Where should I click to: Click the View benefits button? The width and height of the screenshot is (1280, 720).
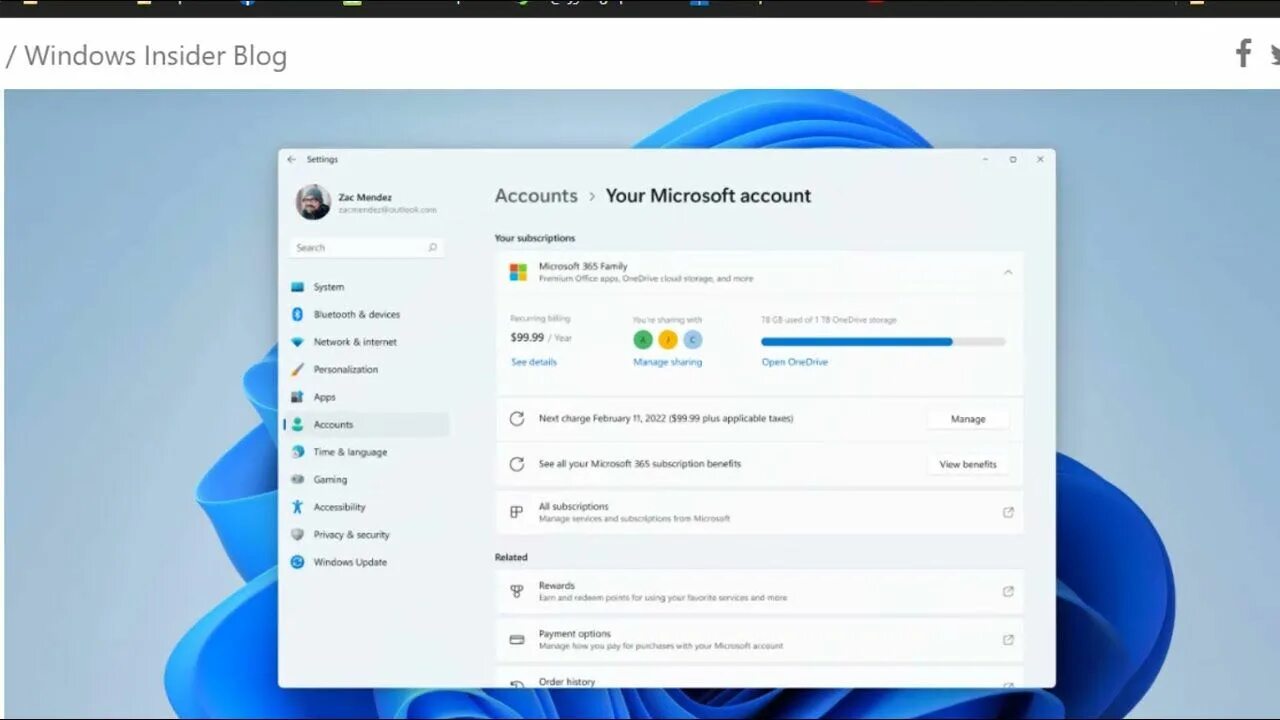click(x=968, y=464)
